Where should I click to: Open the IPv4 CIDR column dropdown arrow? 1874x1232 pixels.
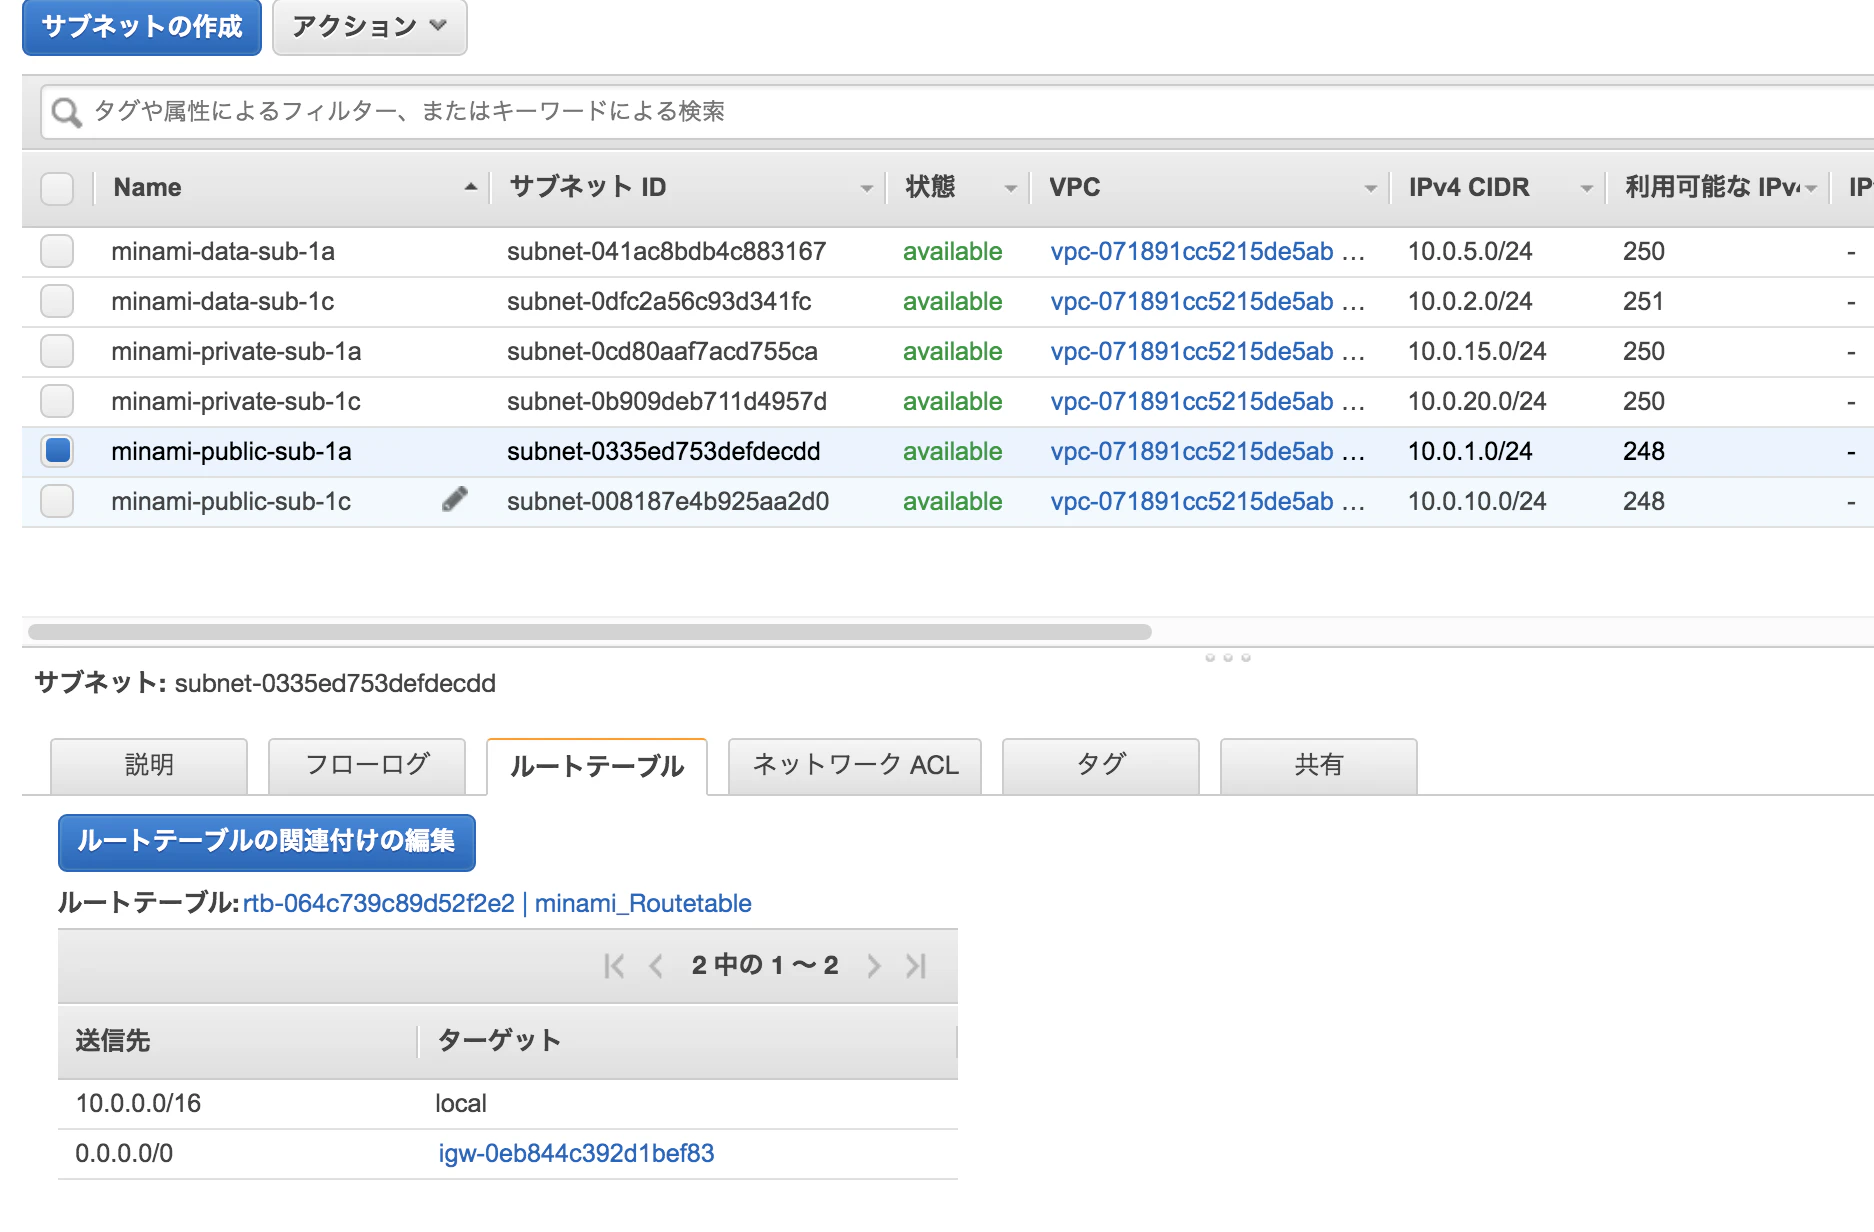[x=1586, y=188]
